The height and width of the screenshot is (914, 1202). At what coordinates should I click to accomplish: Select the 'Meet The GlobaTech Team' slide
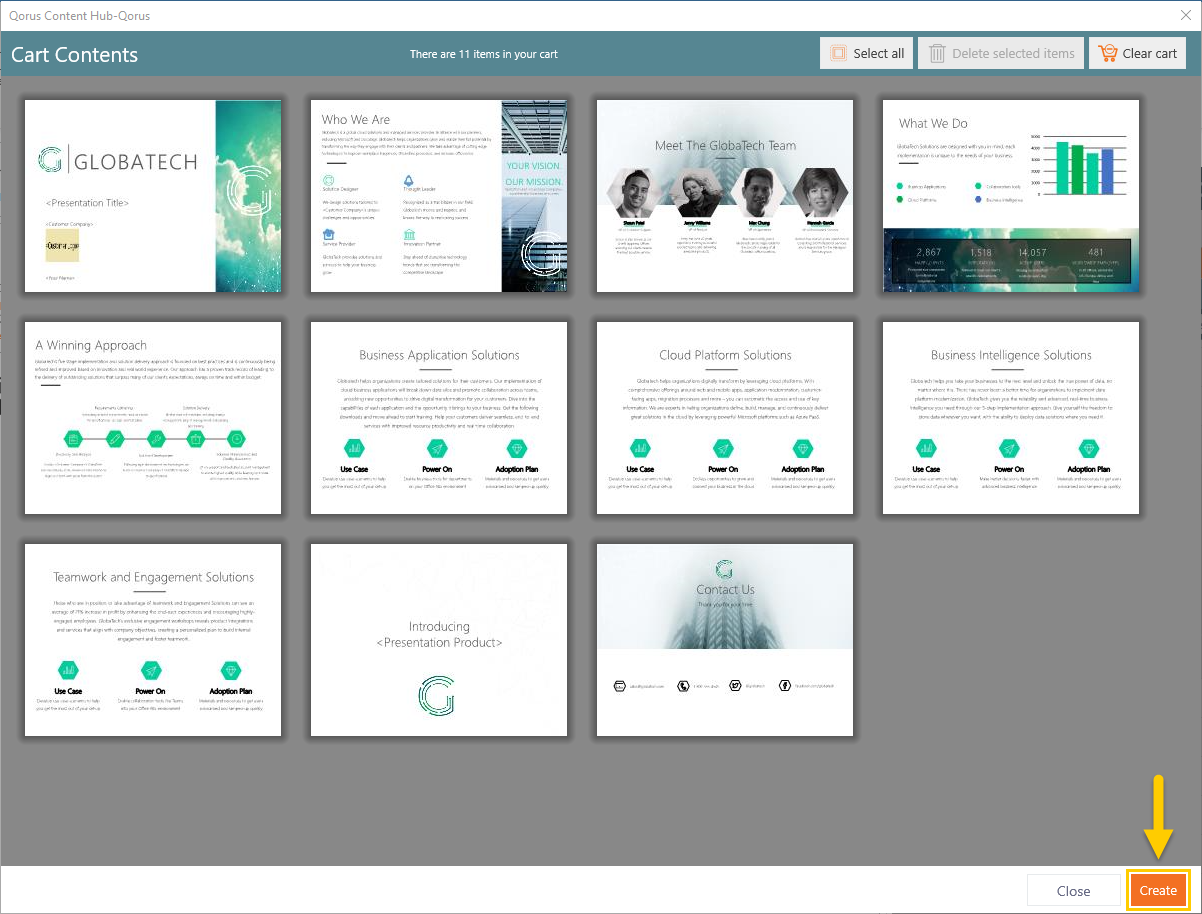tap(724, 196)
